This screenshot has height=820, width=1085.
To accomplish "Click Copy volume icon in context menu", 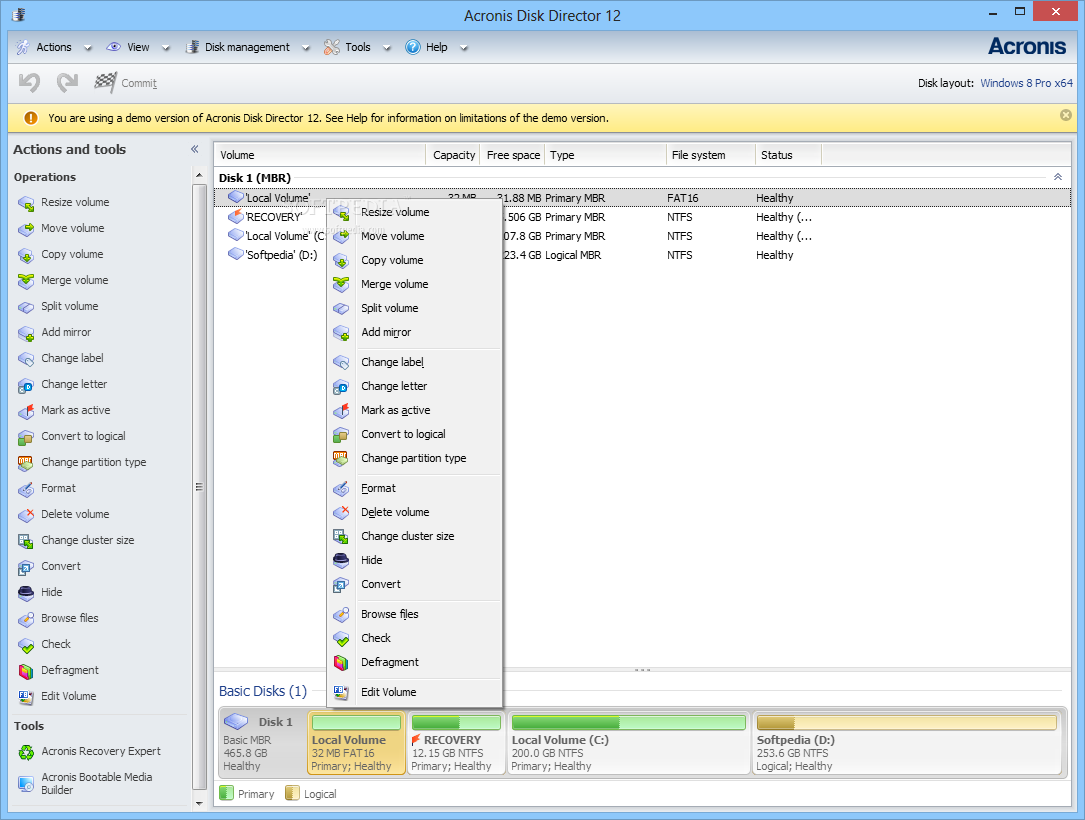I will tap(341, 260).
